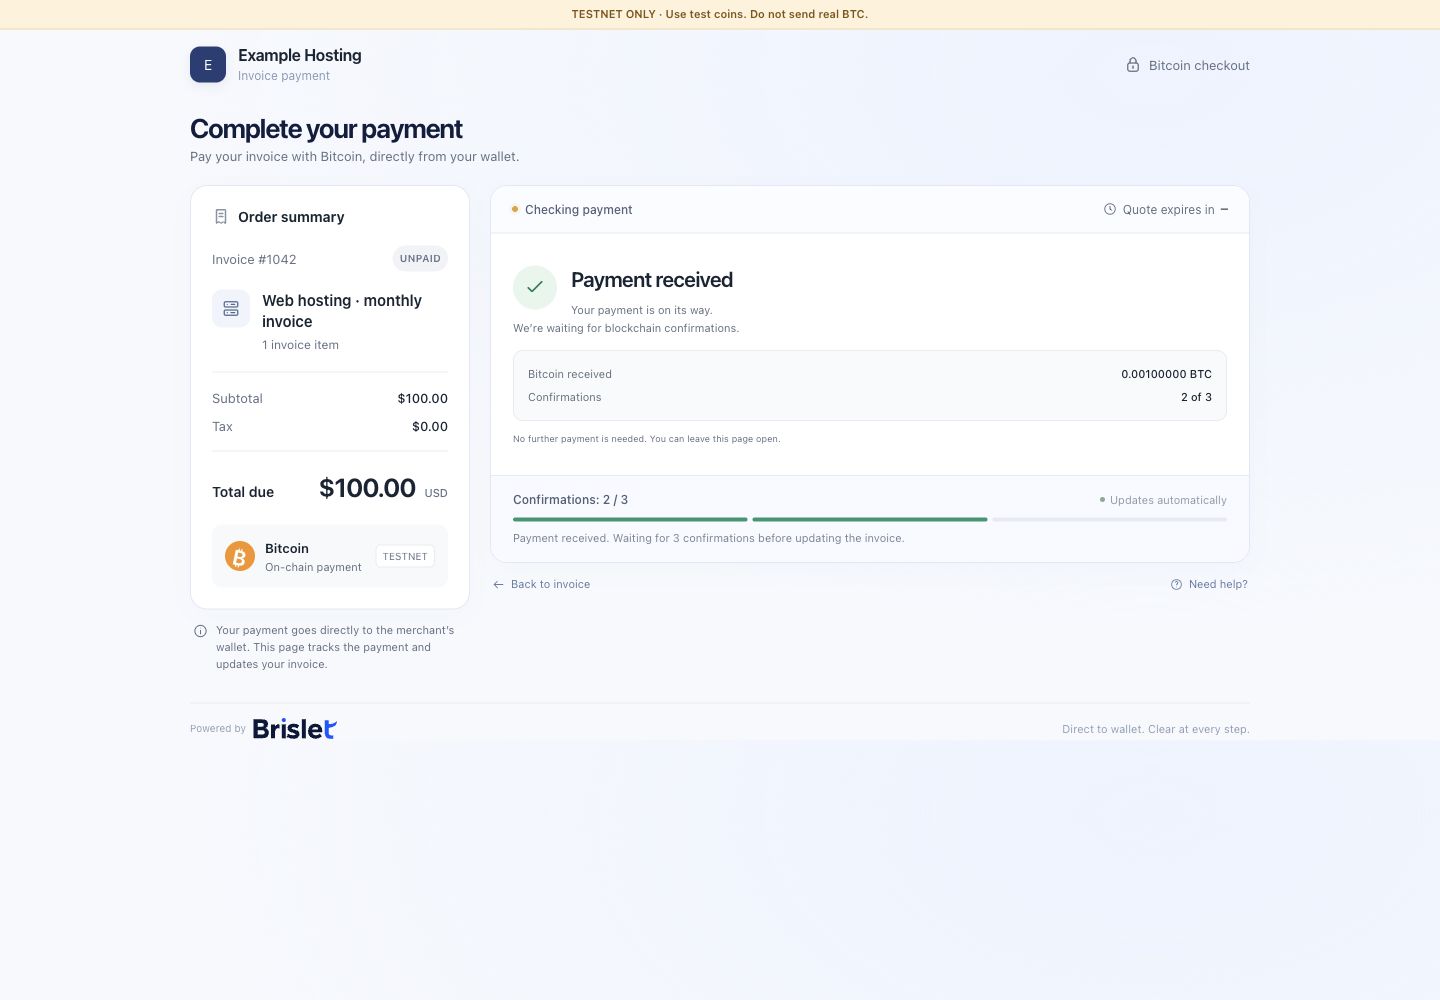Click the third unfilled confirmation progress segment

pos(1110,520)
